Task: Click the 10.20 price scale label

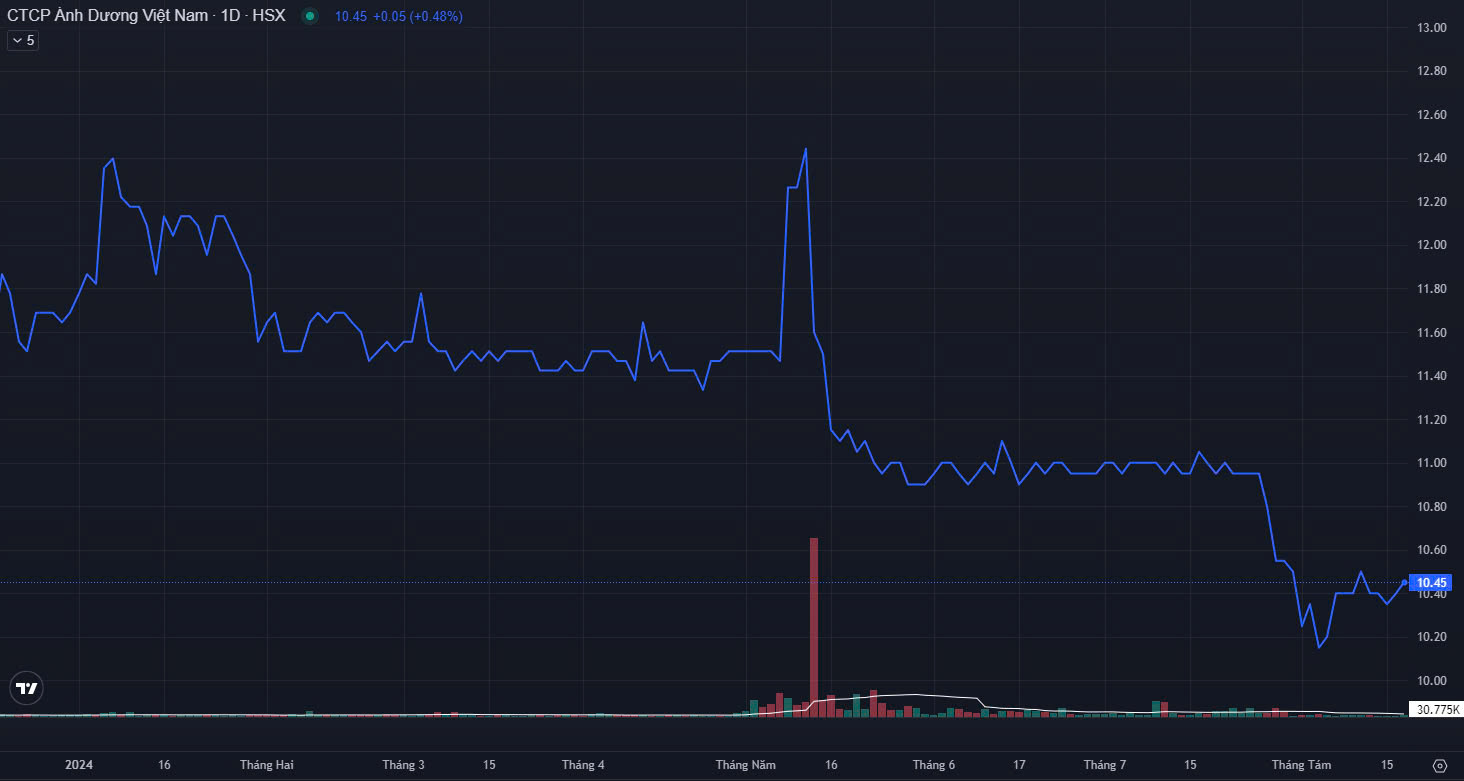Action: pyautogui.click(x=1433, y=637)
